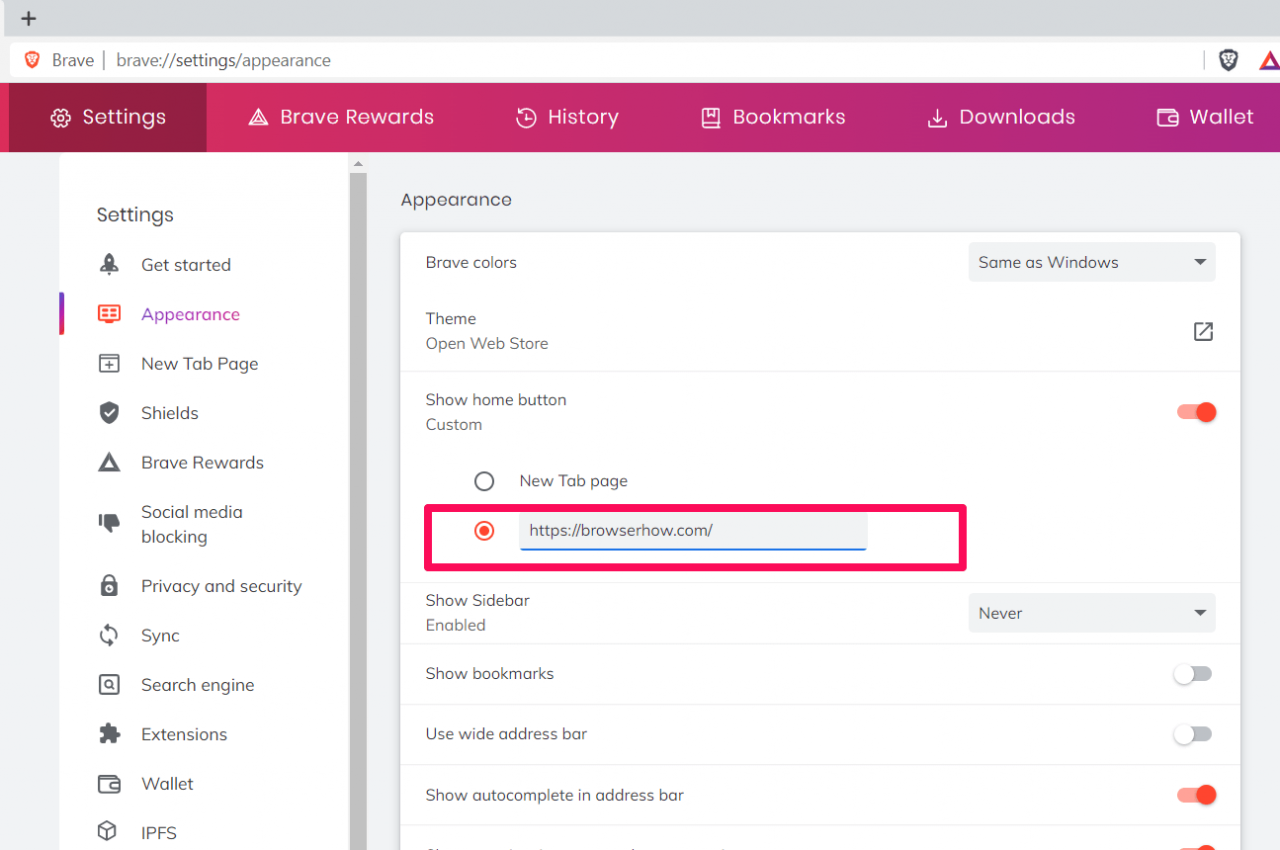The image size is (1280, 850).
Task: Select the Search engine magnifier icon
Action: coord(108,684)
